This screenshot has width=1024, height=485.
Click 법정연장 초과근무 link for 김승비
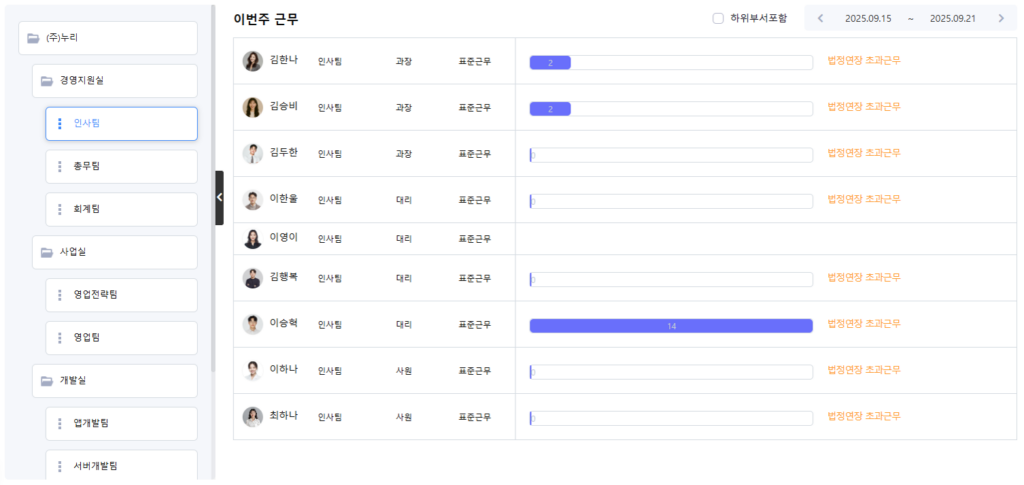click(864, 107)
